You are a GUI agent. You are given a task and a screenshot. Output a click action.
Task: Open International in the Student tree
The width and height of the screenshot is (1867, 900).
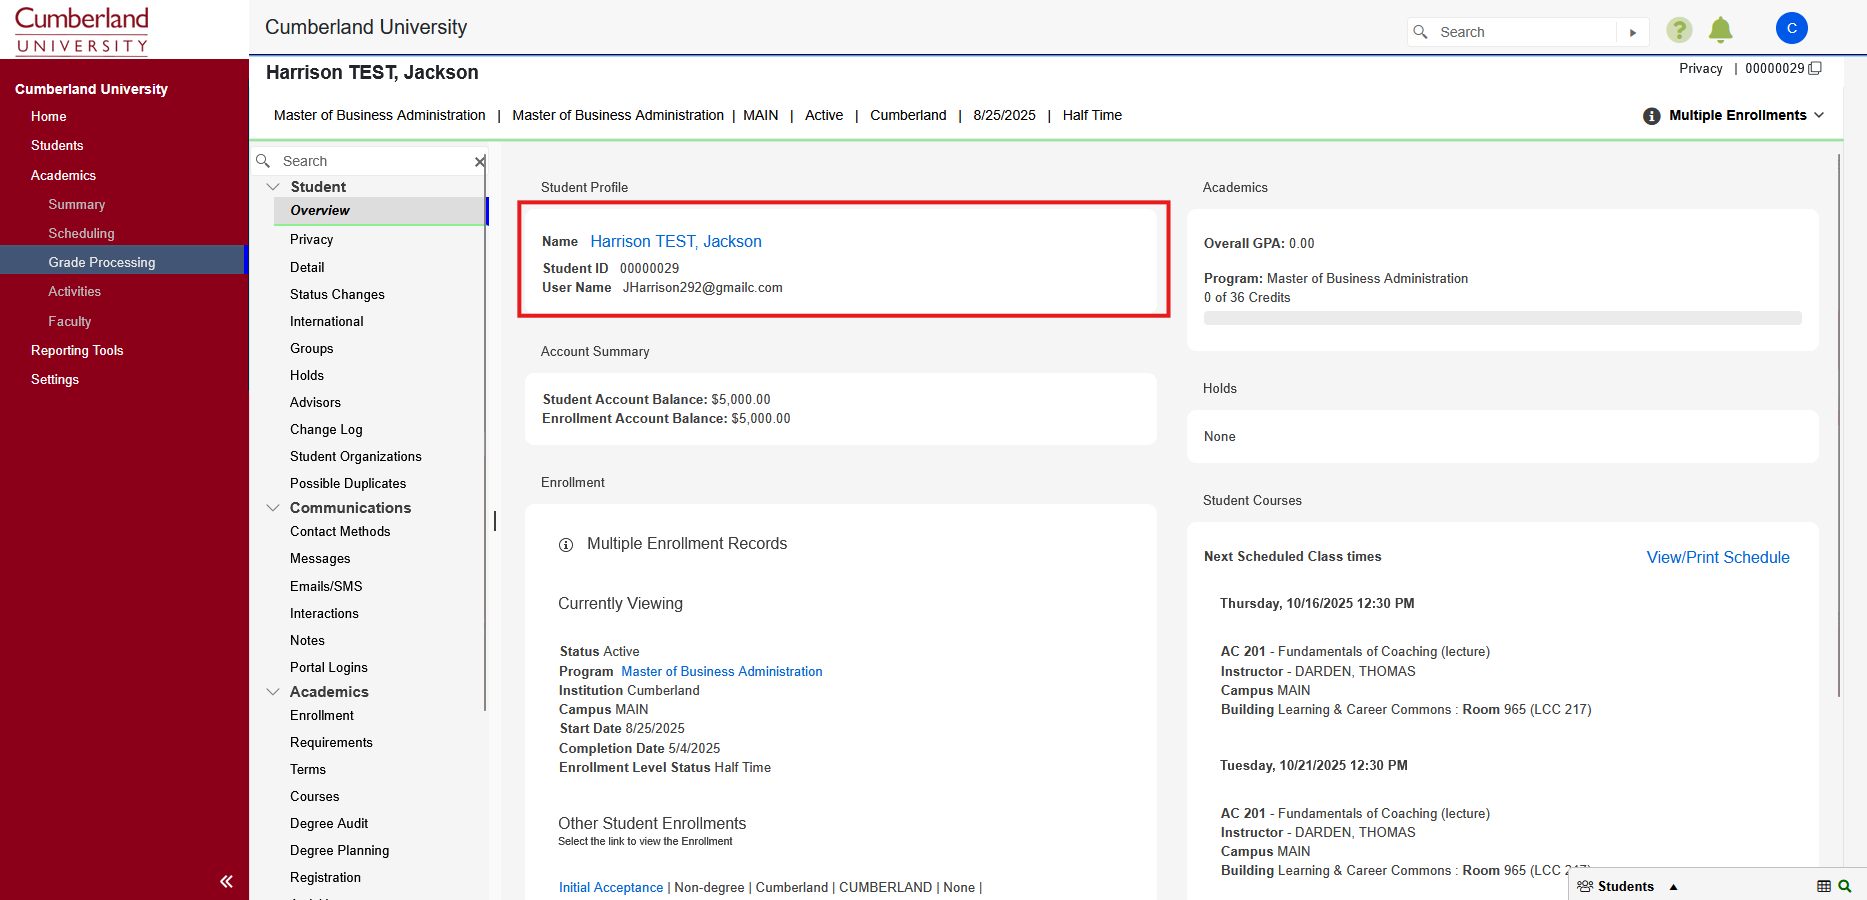327,321
